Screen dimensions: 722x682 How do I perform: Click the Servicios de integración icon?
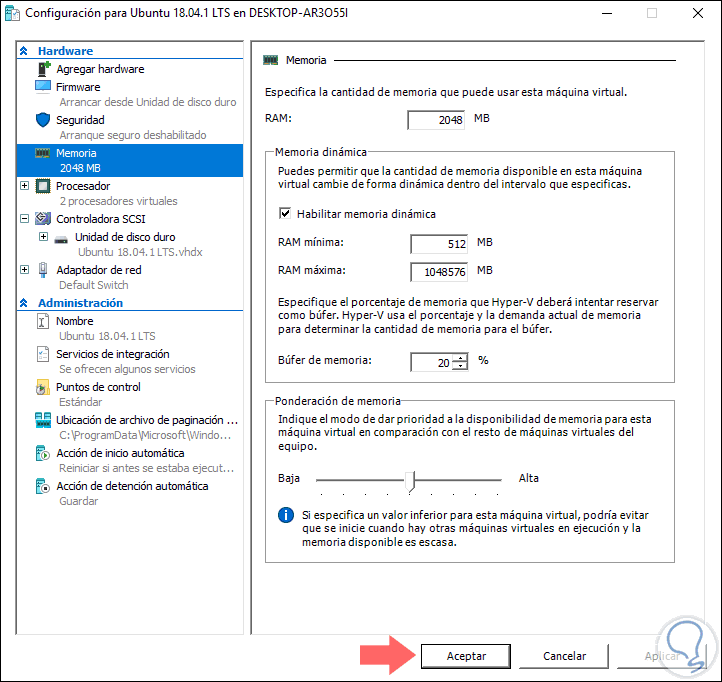point(42,354)
